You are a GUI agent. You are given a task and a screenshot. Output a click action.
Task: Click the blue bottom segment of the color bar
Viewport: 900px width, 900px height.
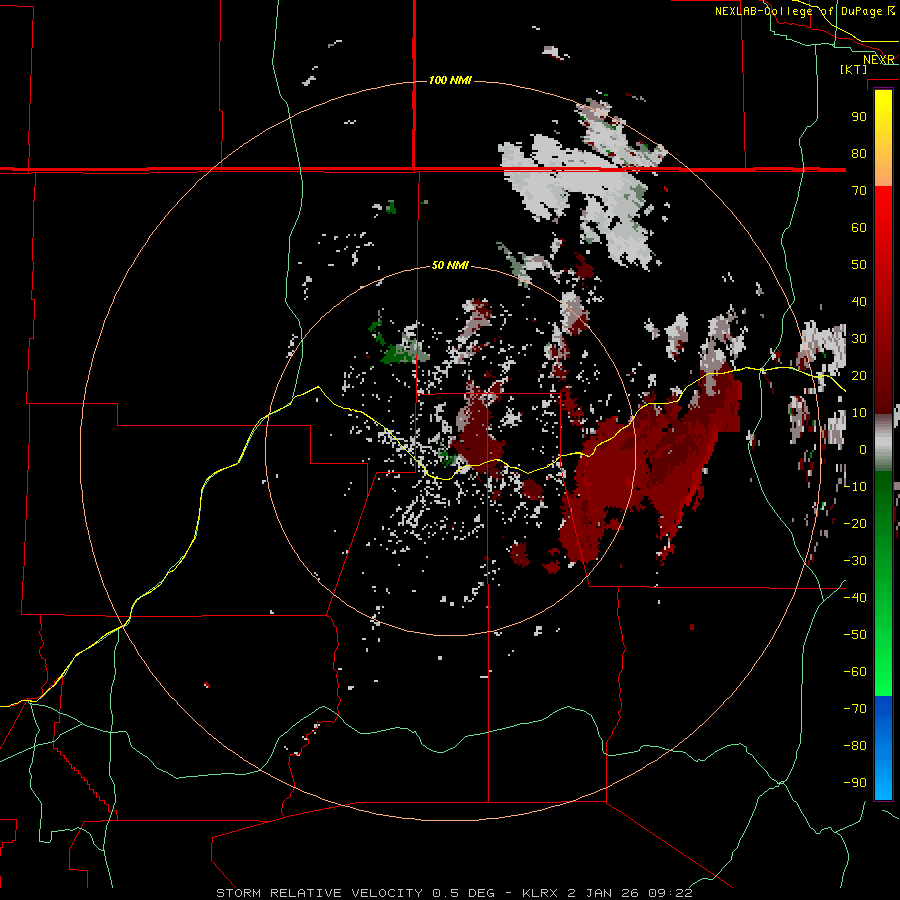pyautogui.click(x=883, y=747)
